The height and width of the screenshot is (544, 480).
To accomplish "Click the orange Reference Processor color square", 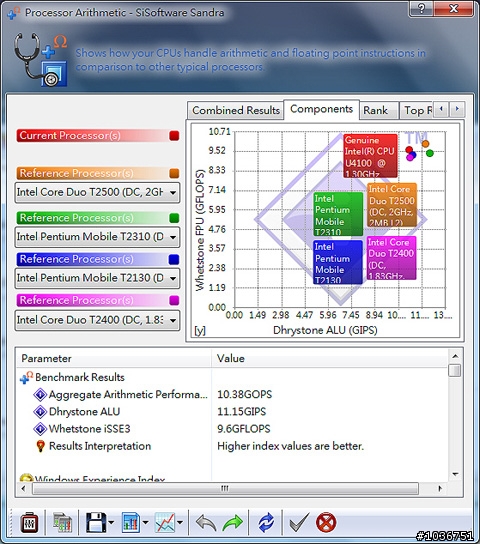I will pyautogui.click(x=174, y=173).
